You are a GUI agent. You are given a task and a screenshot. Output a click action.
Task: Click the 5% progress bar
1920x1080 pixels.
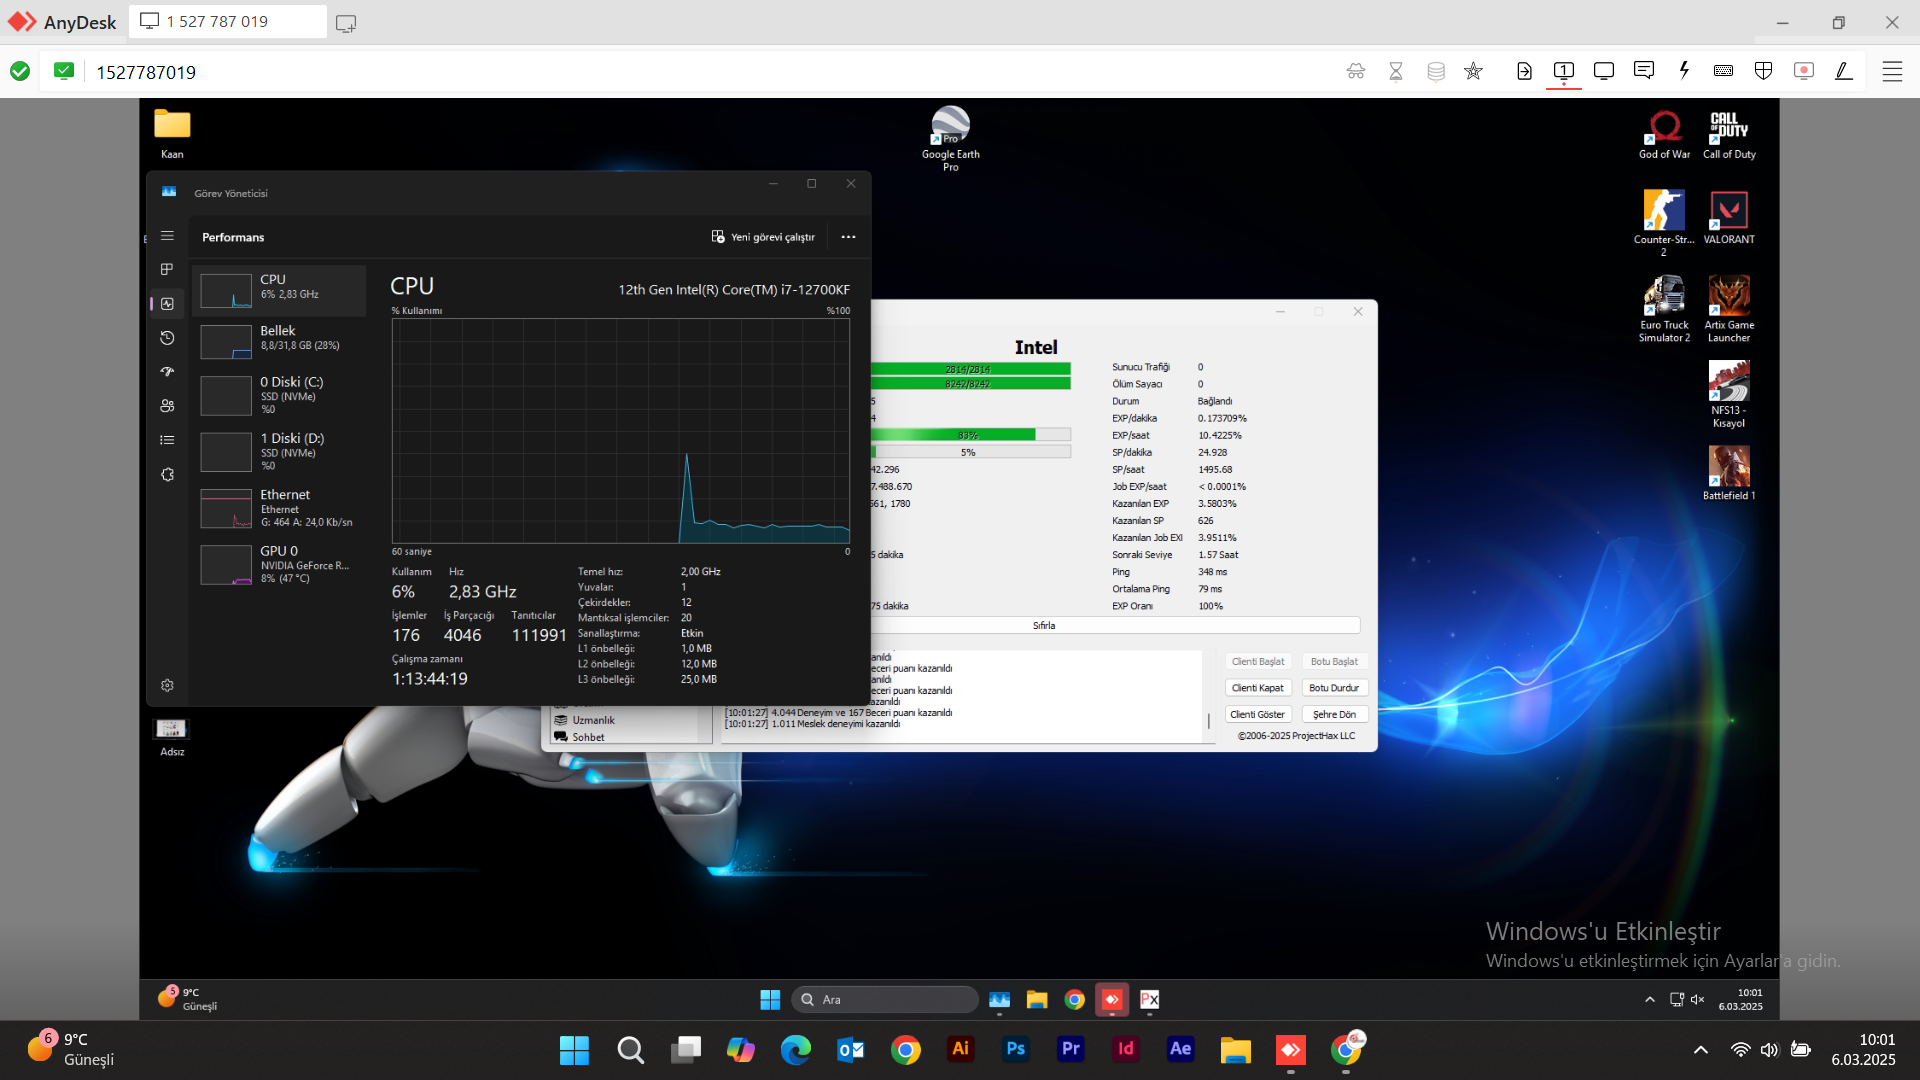pos(971,452)
